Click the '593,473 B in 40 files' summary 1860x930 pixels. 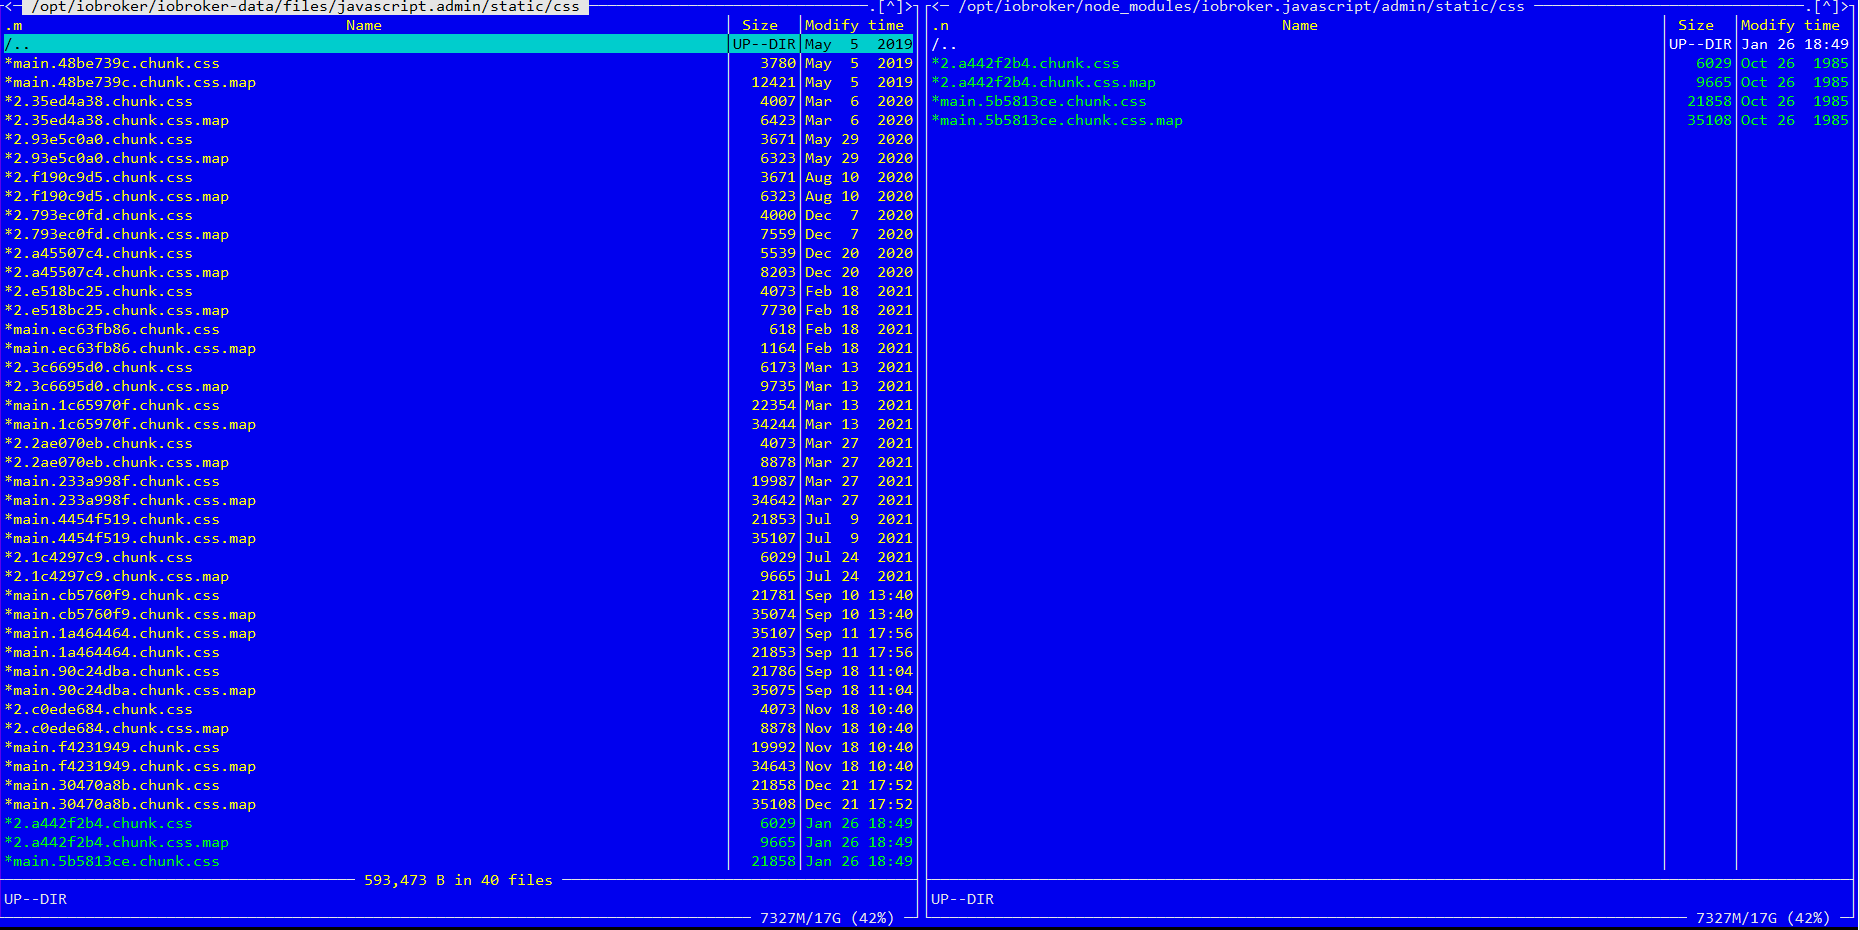coord(459,880)
